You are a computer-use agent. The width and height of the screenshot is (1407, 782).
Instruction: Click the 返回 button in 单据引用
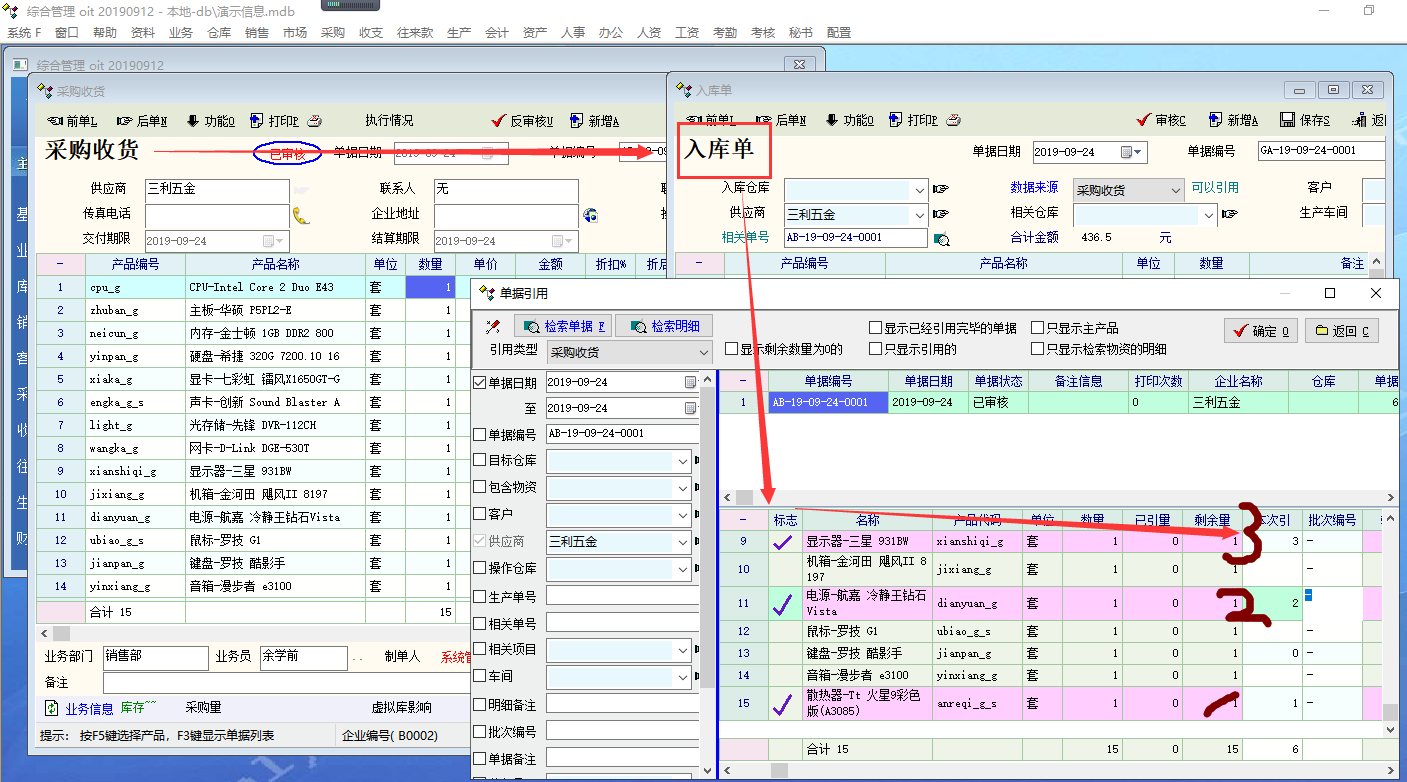[x=1342, y=331]
